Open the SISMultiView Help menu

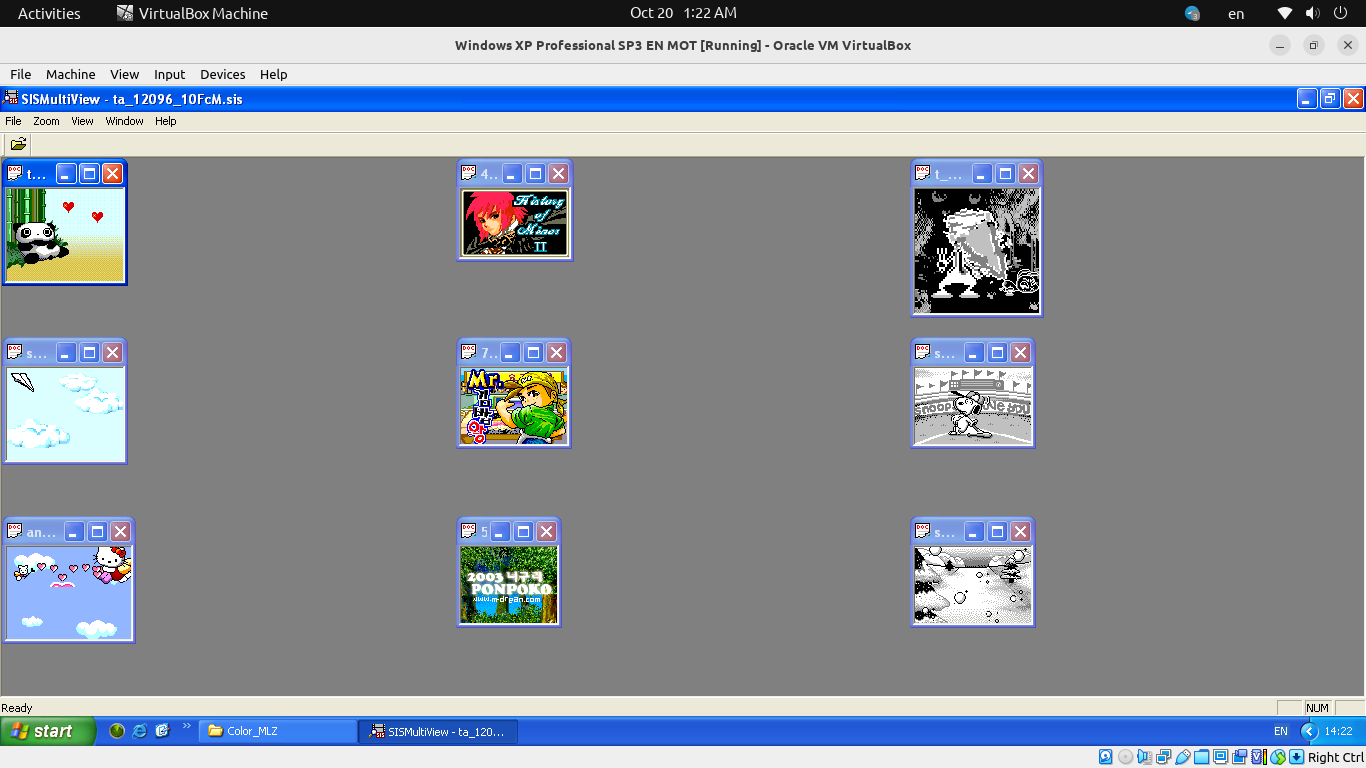coord(166,121)
